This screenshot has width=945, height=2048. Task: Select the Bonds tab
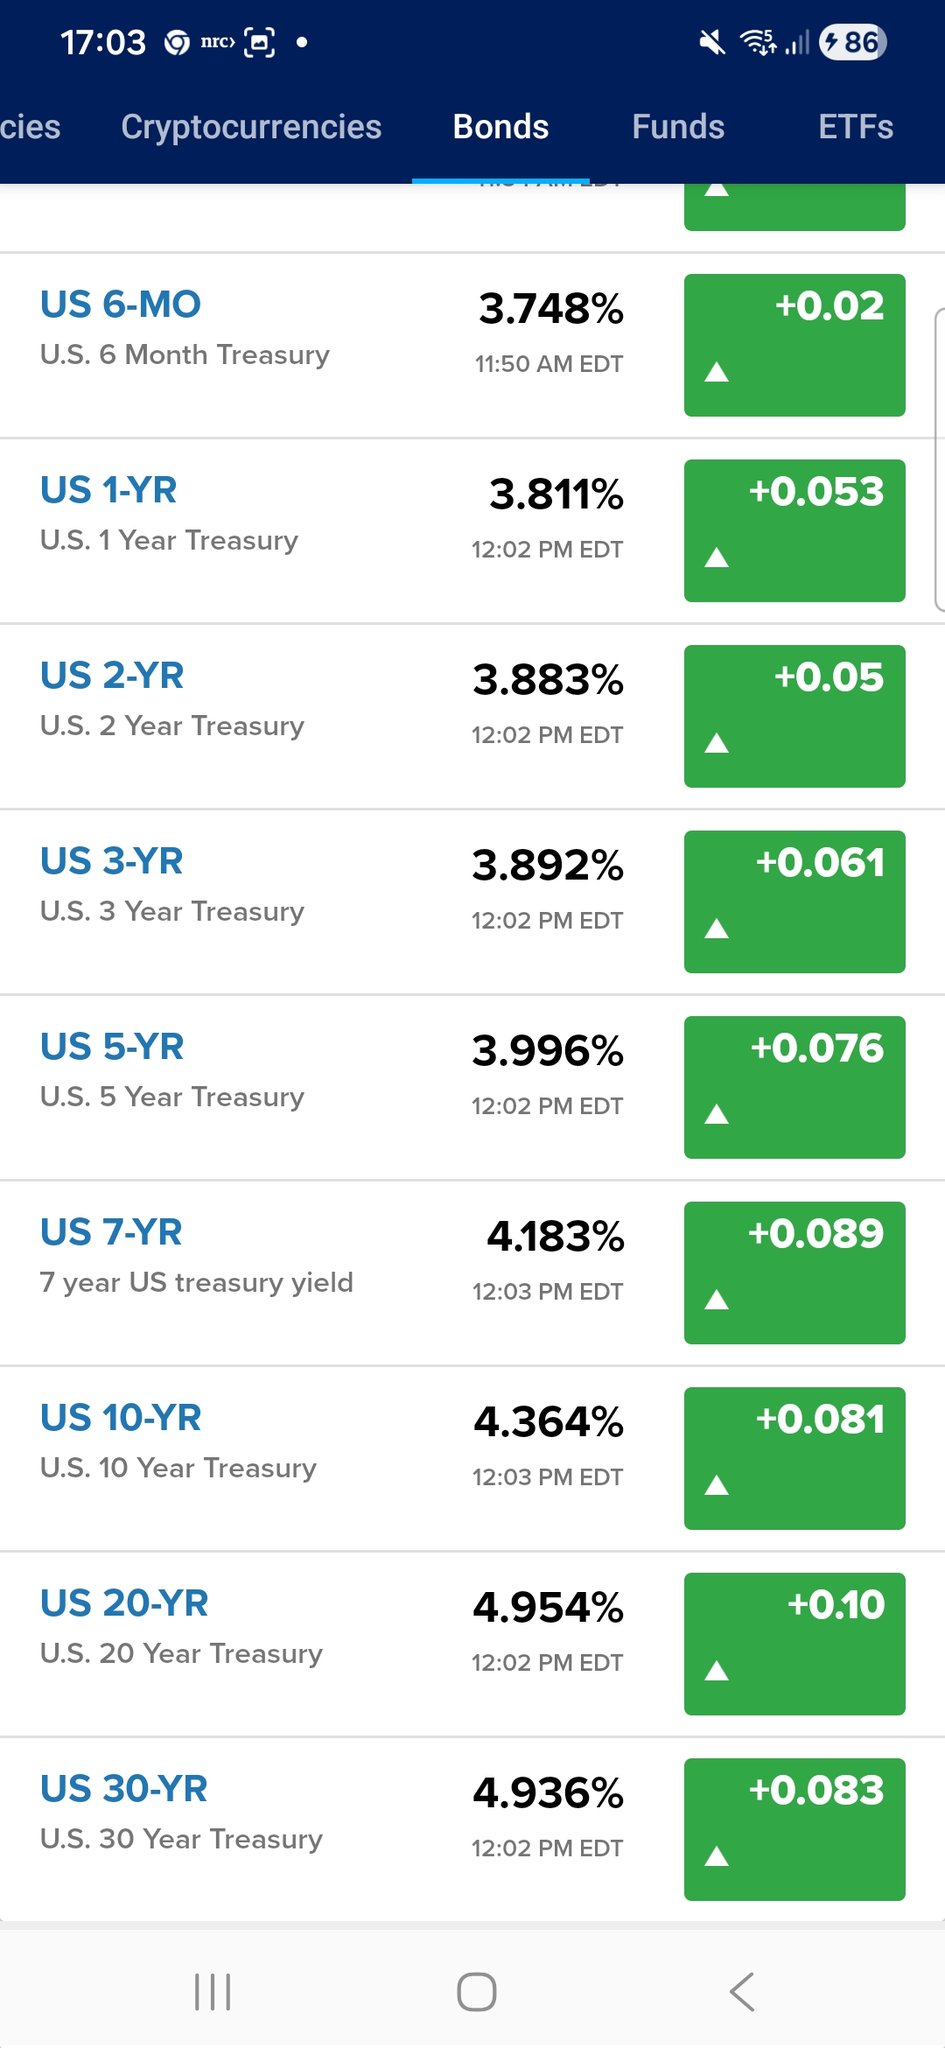[500, 127]
